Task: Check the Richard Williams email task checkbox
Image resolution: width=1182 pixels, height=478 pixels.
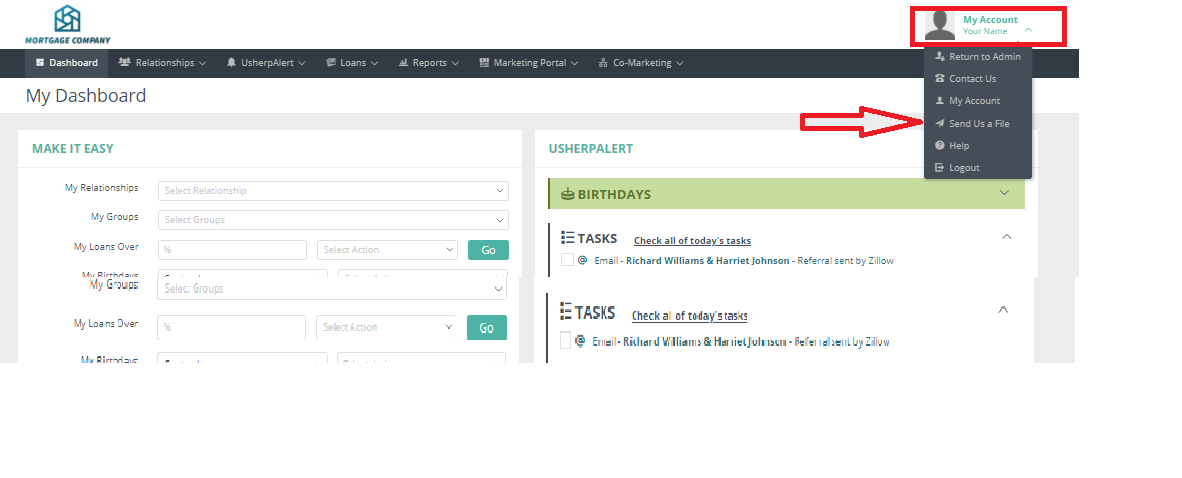Action: [567, 260]
